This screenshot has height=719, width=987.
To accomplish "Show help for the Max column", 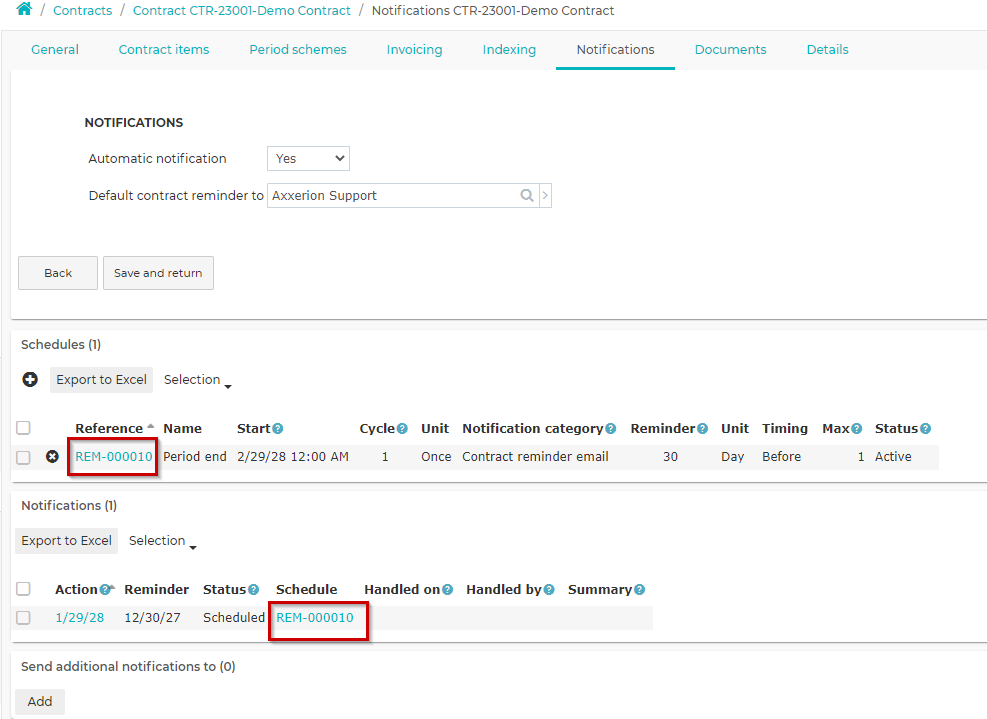I will 857,429.
